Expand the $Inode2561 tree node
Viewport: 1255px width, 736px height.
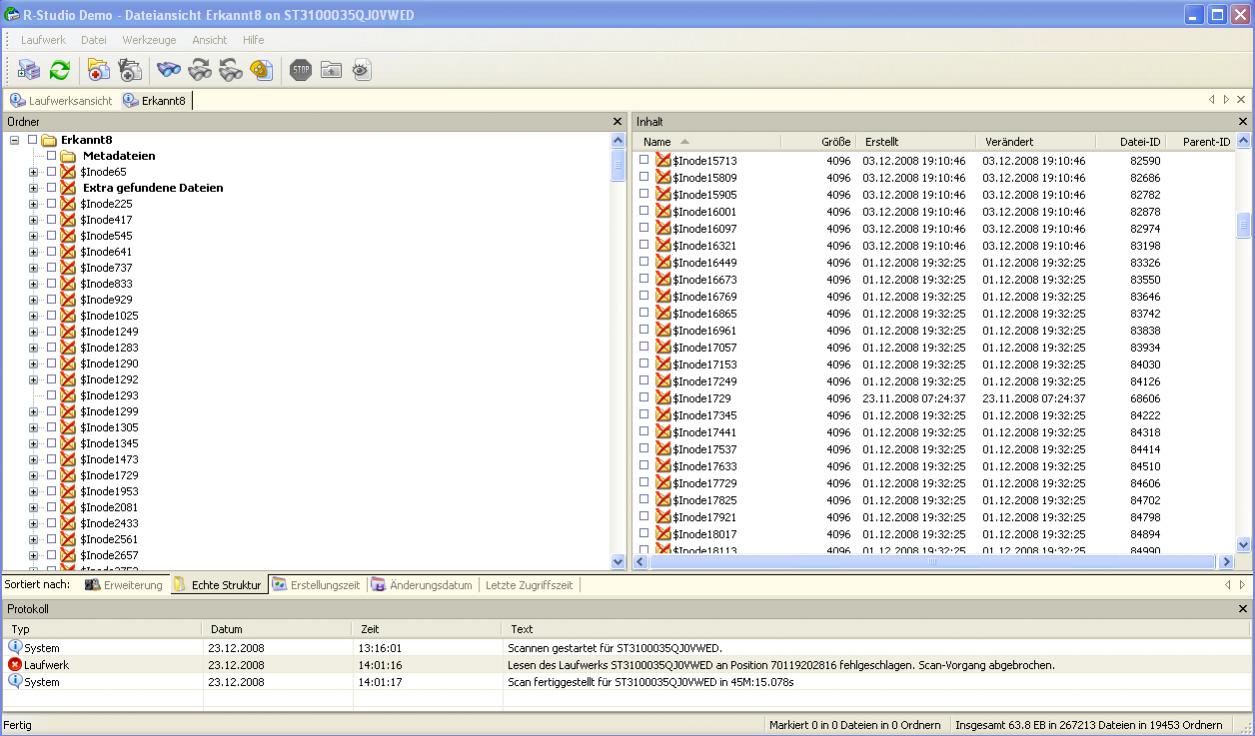point(34,540)
